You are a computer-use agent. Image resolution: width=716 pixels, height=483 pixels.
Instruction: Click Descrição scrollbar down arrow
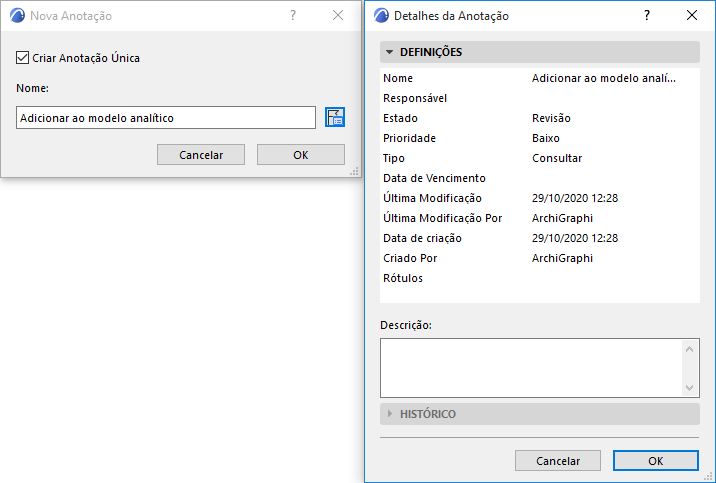pyautogui.click(x=690, y=387)
